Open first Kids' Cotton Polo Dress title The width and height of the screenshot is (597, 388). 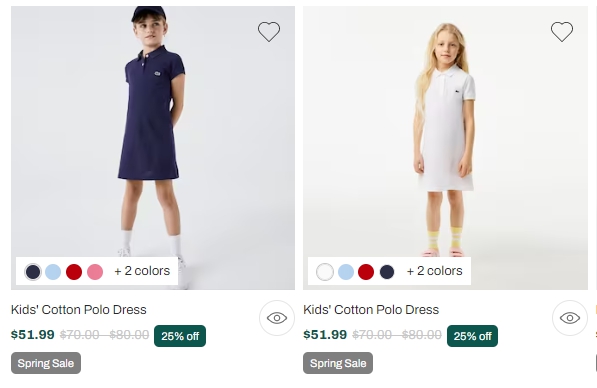[x=78, y=310]
